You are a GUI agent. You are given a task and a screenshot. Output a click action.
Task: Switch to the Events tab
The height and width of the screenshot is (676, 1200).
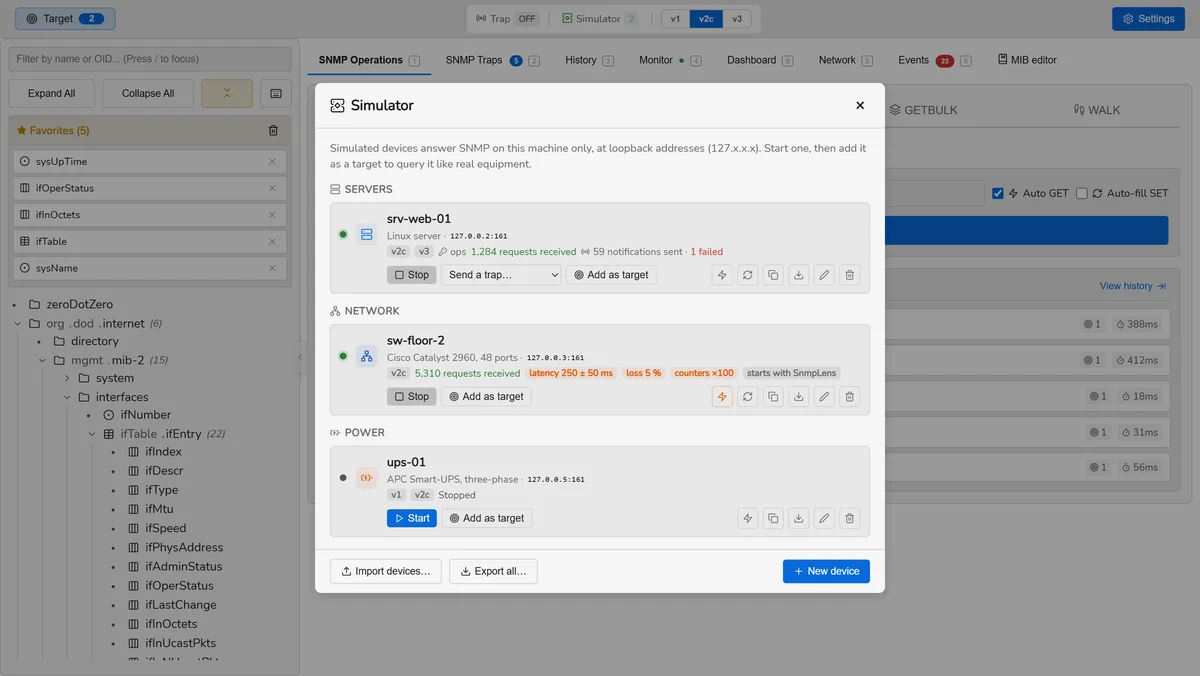pyautogui.click(x=934, y=60)
